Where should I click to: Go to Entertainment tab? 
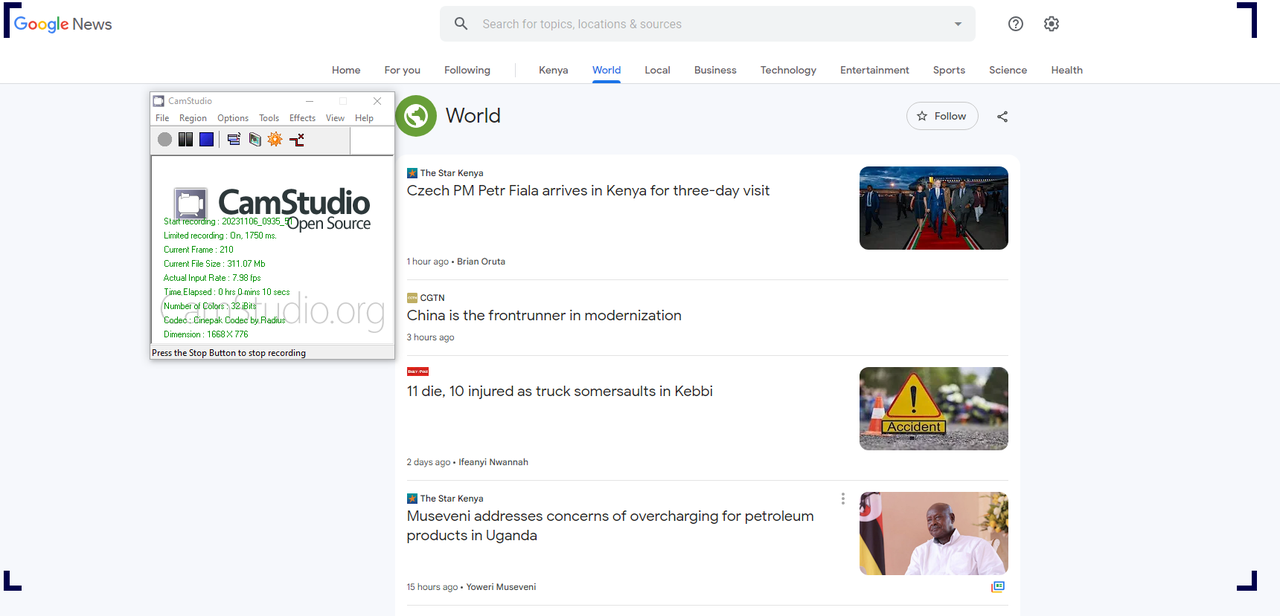875,70
